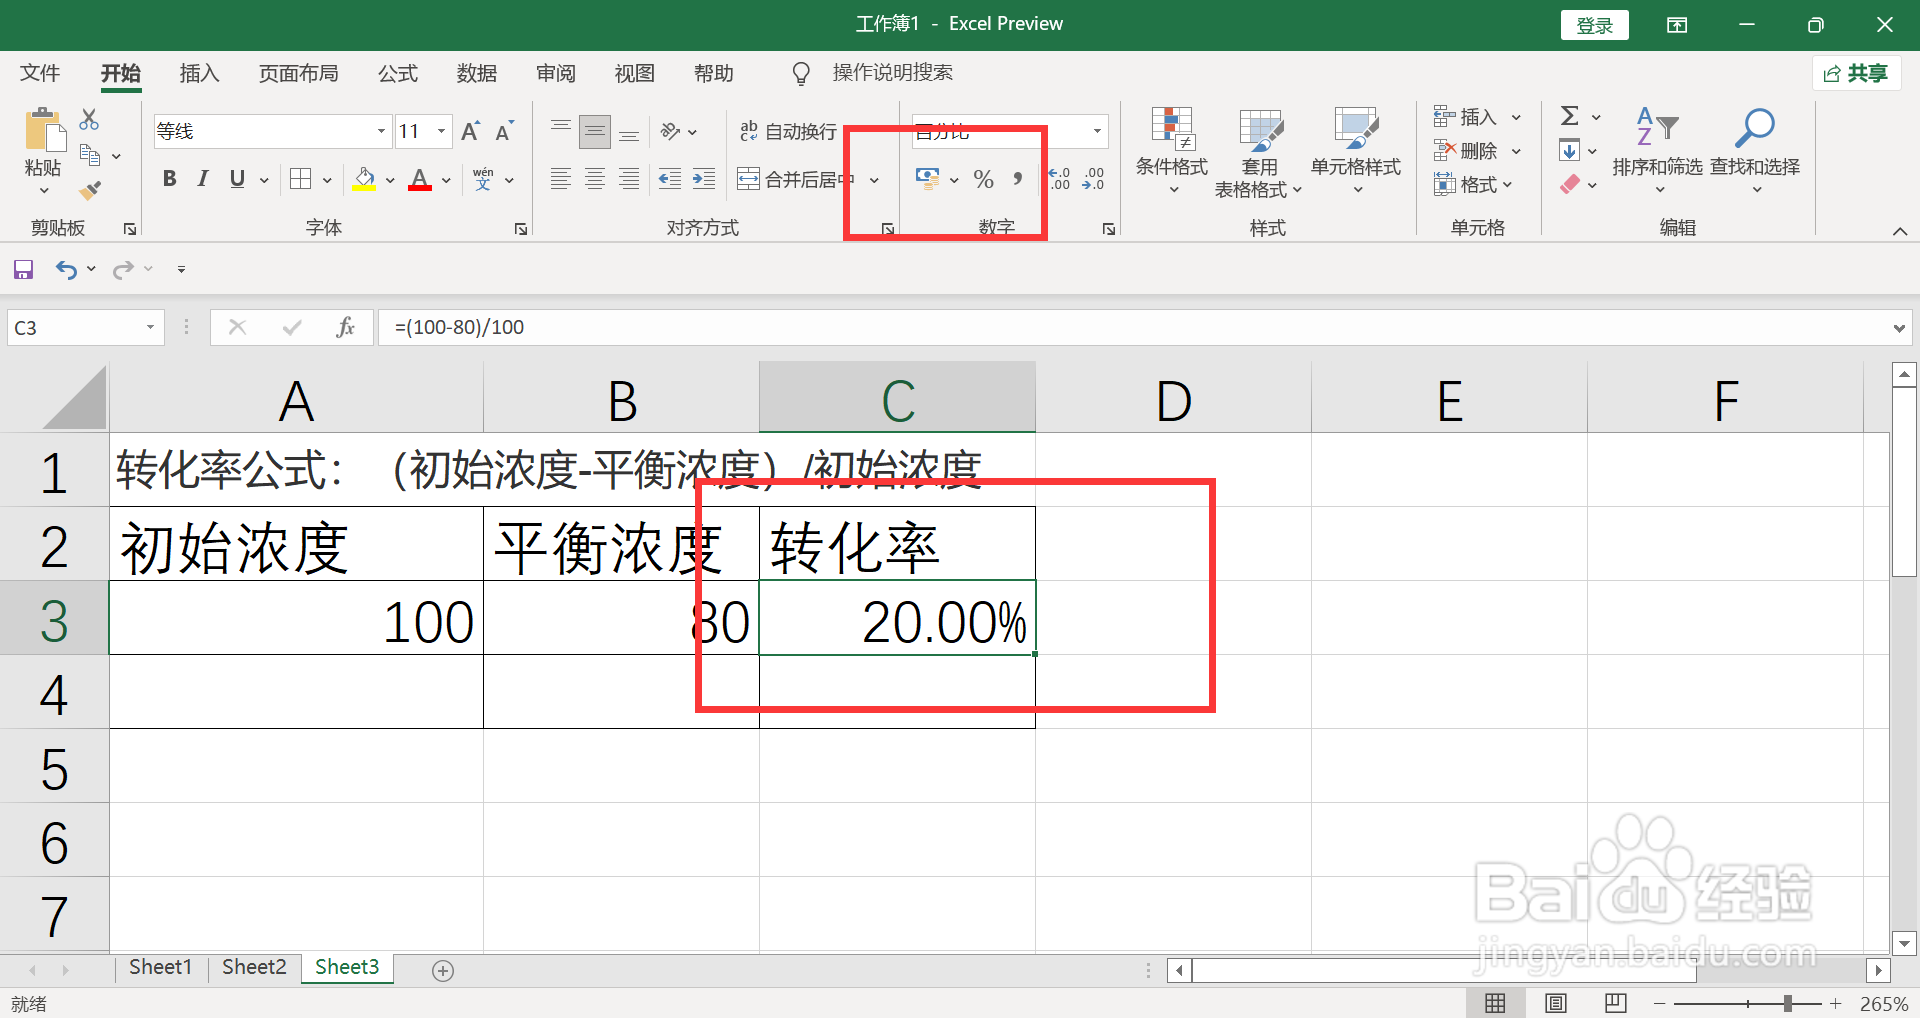
Task: Click the orientation text-angle icon
Action: (x=670, y=131)
